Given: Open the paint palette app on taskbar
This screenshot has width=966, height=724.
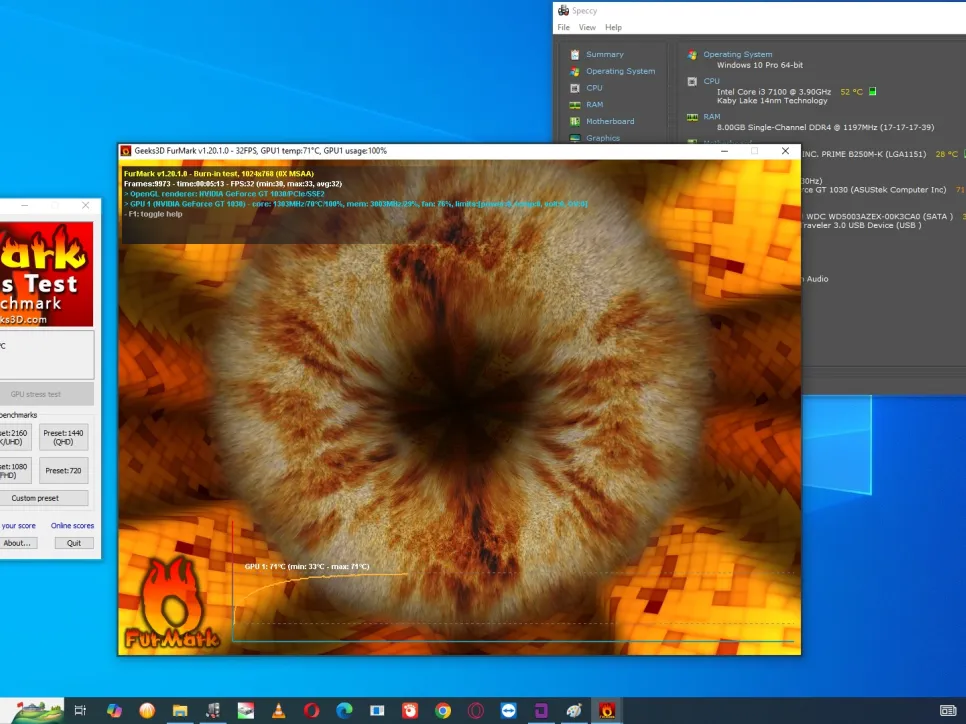Looking at the screenshot, I should point(574,710).
